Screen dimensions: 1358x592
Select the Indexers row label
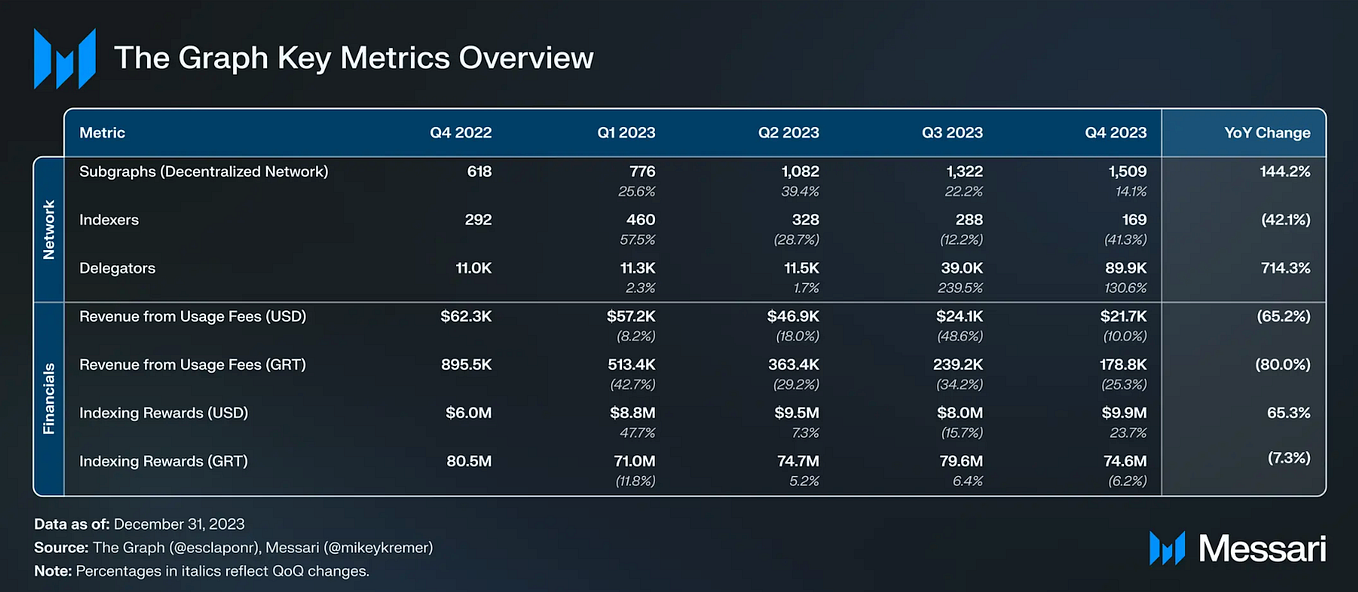click(107, 219)
